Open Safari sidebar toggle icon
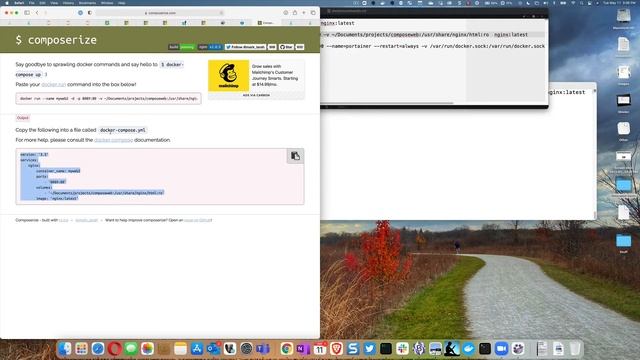The image size is (640, 360). click(27, 13)
